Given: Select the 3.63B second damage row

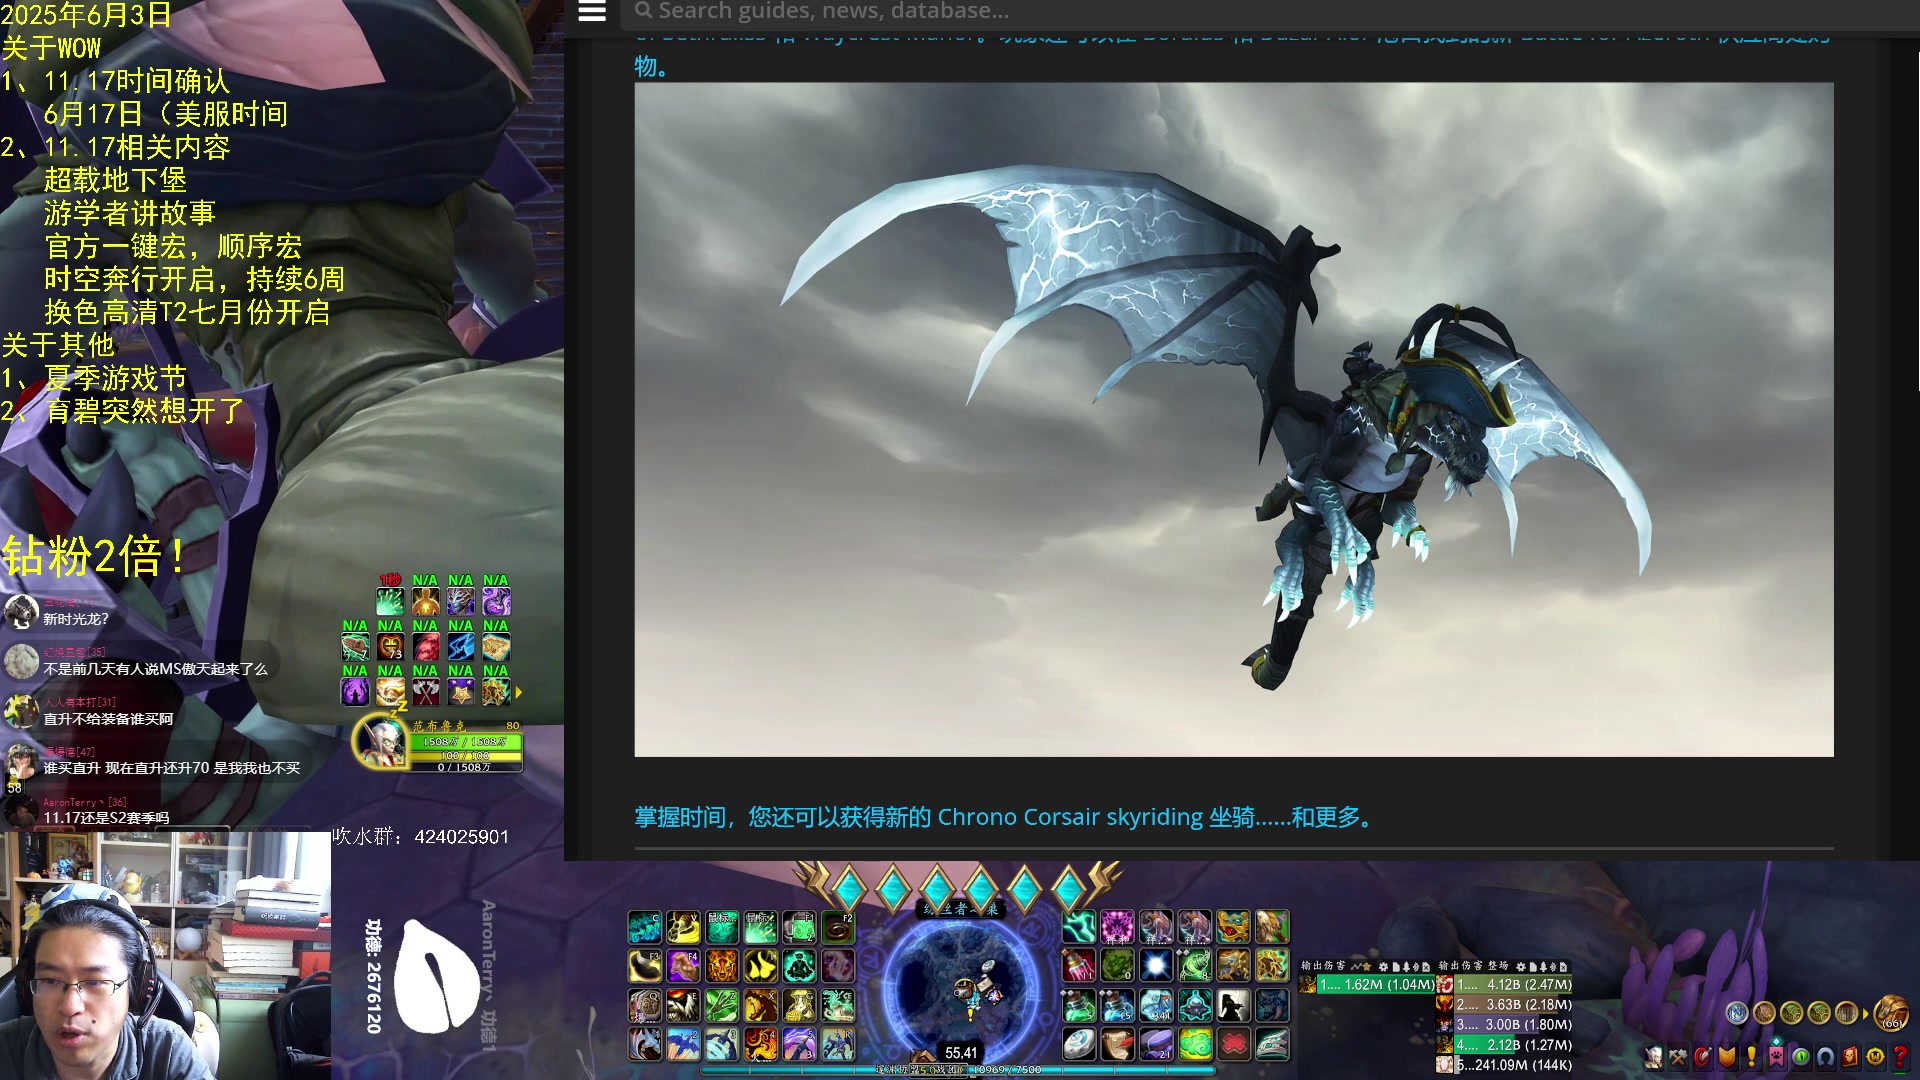Looking at the screenshot, I should tap(1505, 1005).
